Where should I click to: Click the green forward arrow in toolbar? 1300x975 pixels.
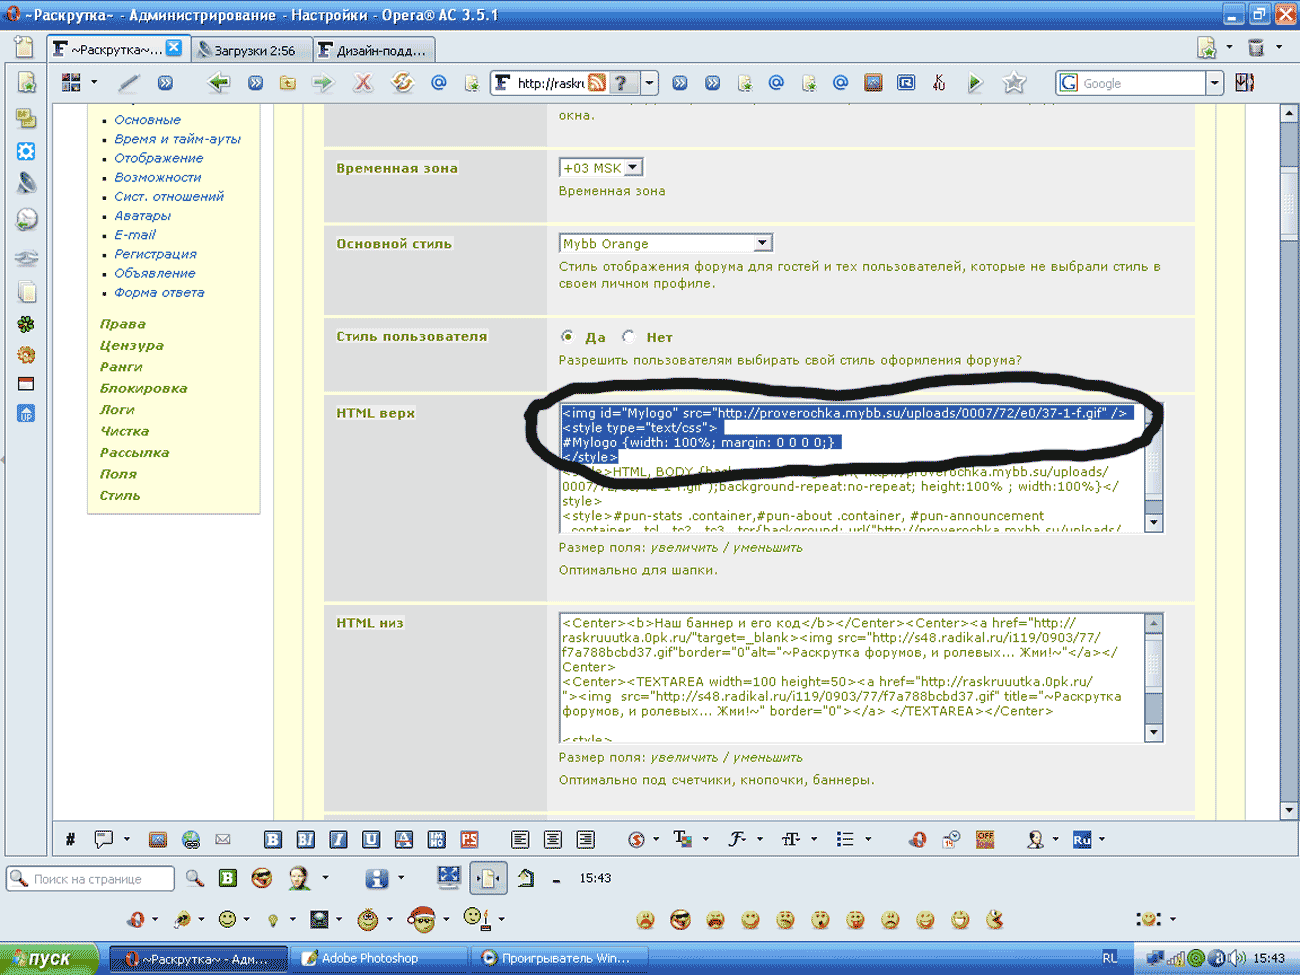click(x=322, y=83)
